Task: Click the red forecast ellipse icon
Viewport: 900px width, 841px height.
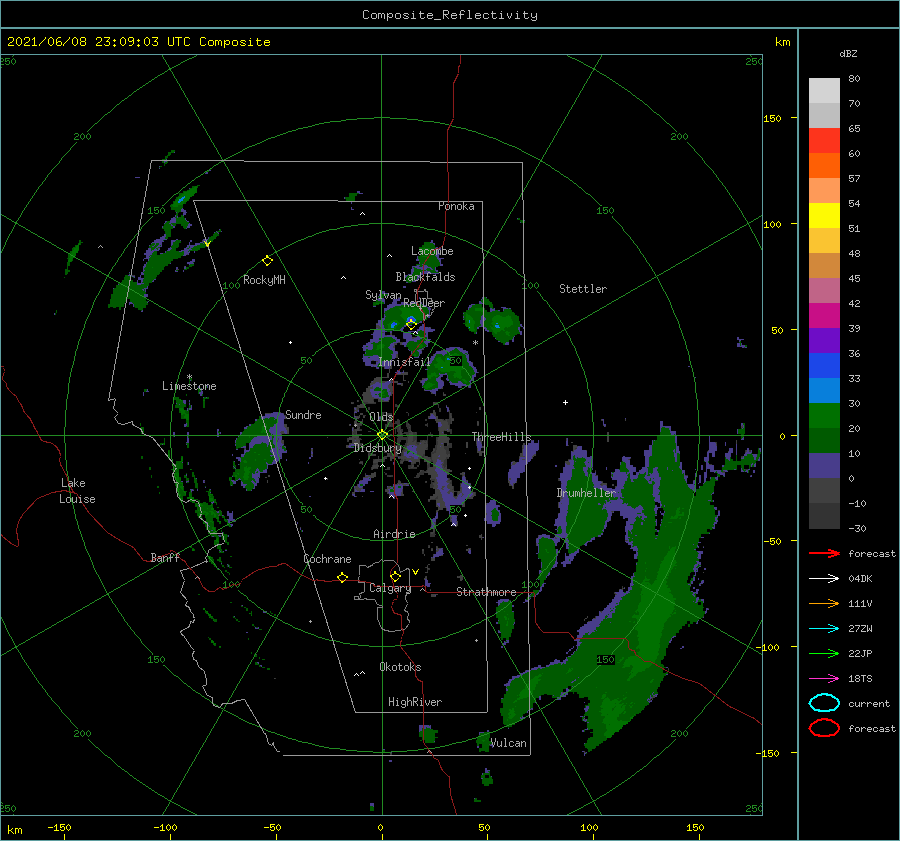Action: click(x=824, y=728)
